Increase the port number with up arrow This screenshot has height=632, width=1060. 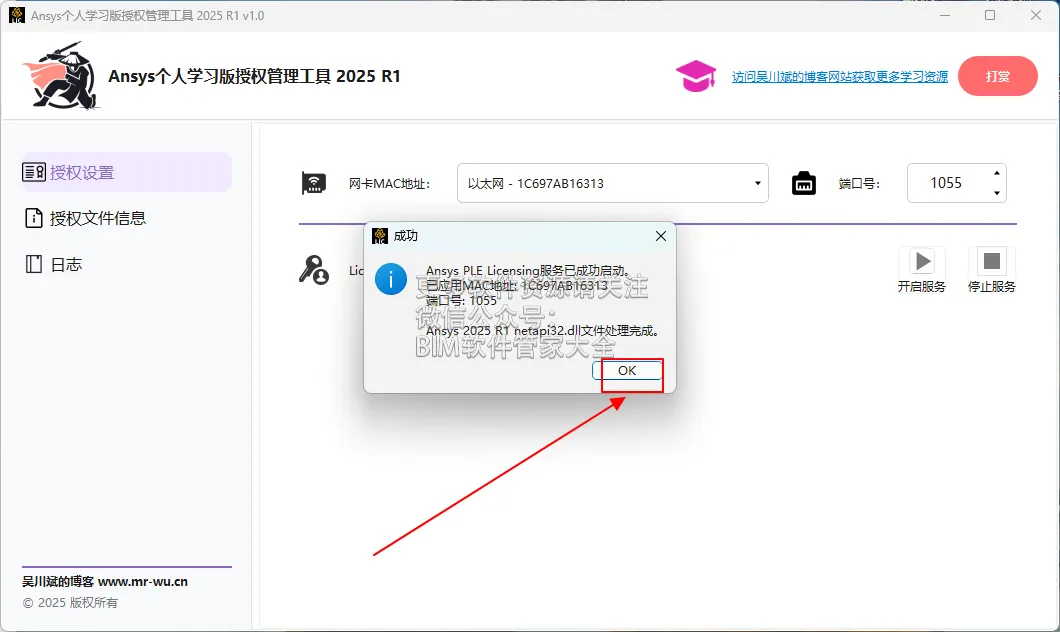996,174
